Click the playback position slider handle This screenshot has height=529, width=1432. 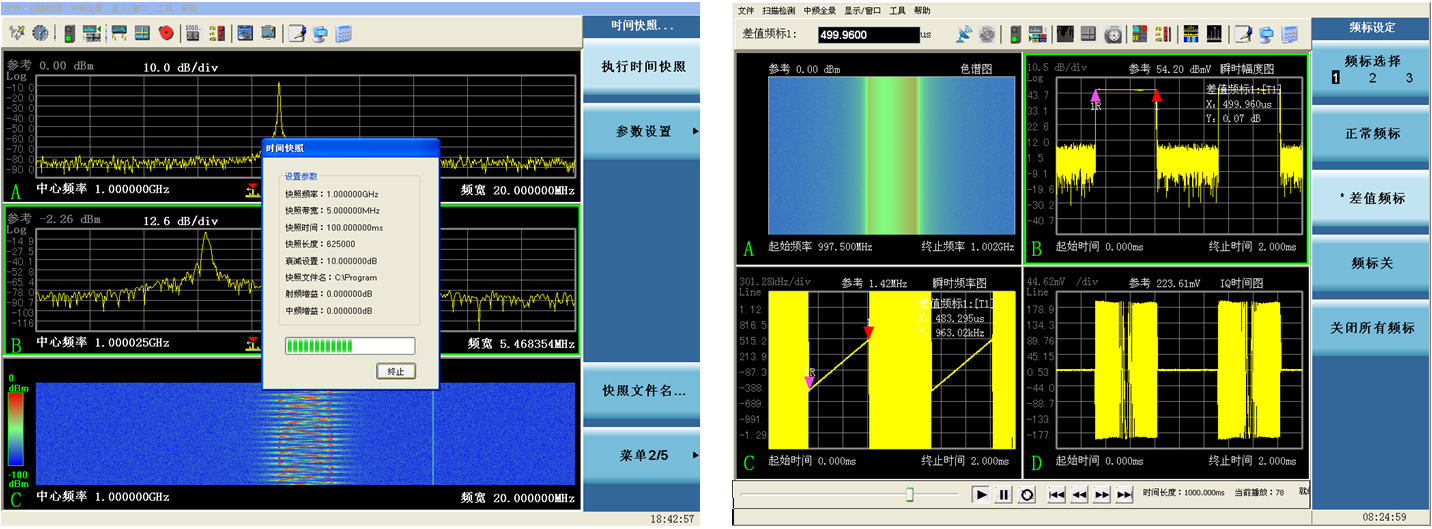(909, 494)
